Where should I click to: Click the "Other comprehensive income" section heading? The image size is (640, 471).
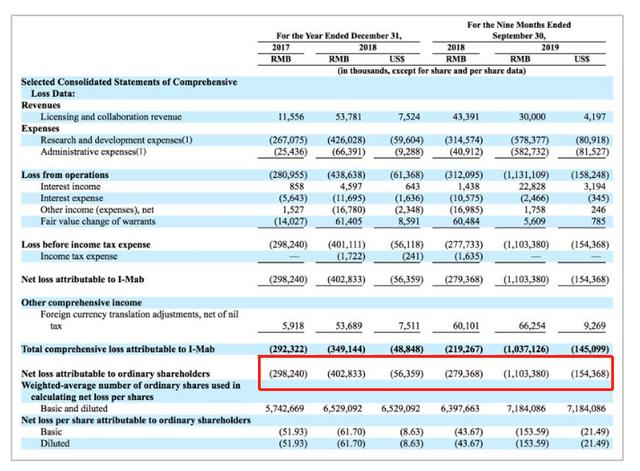(81, 302)
